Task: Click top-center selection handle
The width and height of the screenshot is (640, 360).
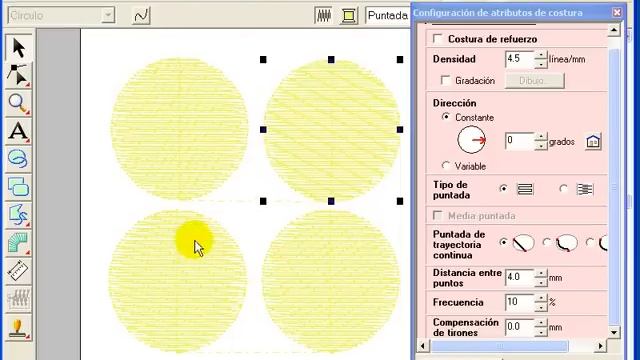Action: 331,60
